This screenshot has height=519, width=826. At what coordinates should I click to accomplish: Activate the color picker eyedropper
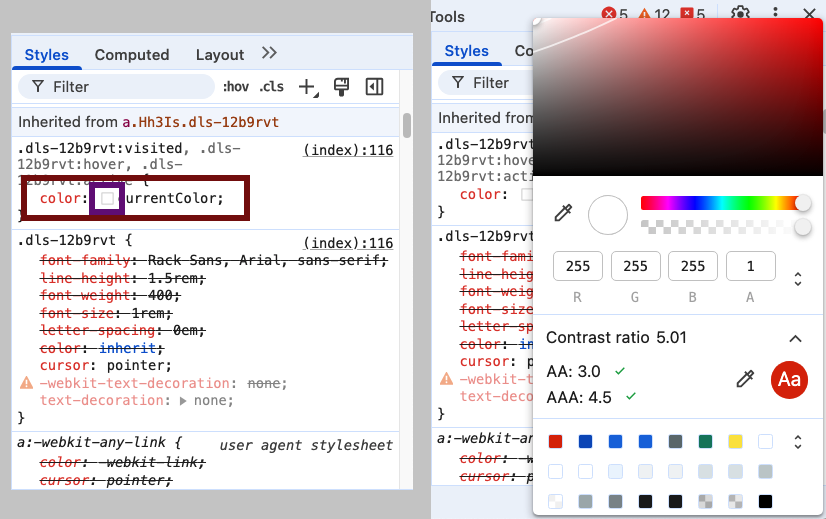click(x=563, y=213)
